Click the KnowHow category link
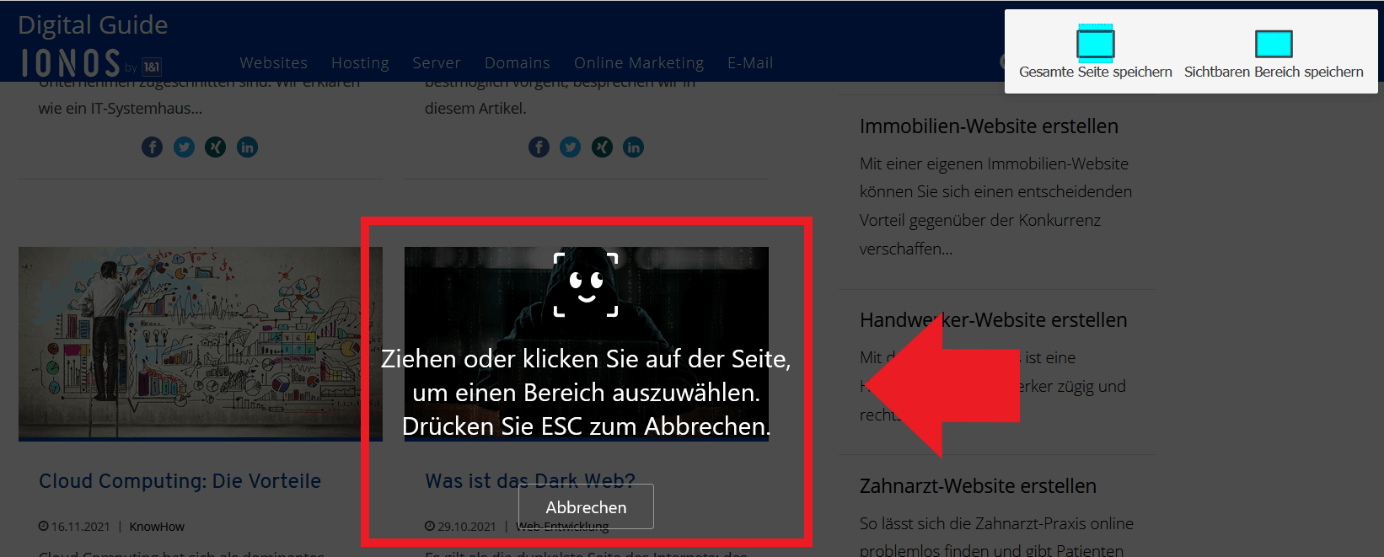The height and width of the screenshot is (557, 1384). coord(157,526)
